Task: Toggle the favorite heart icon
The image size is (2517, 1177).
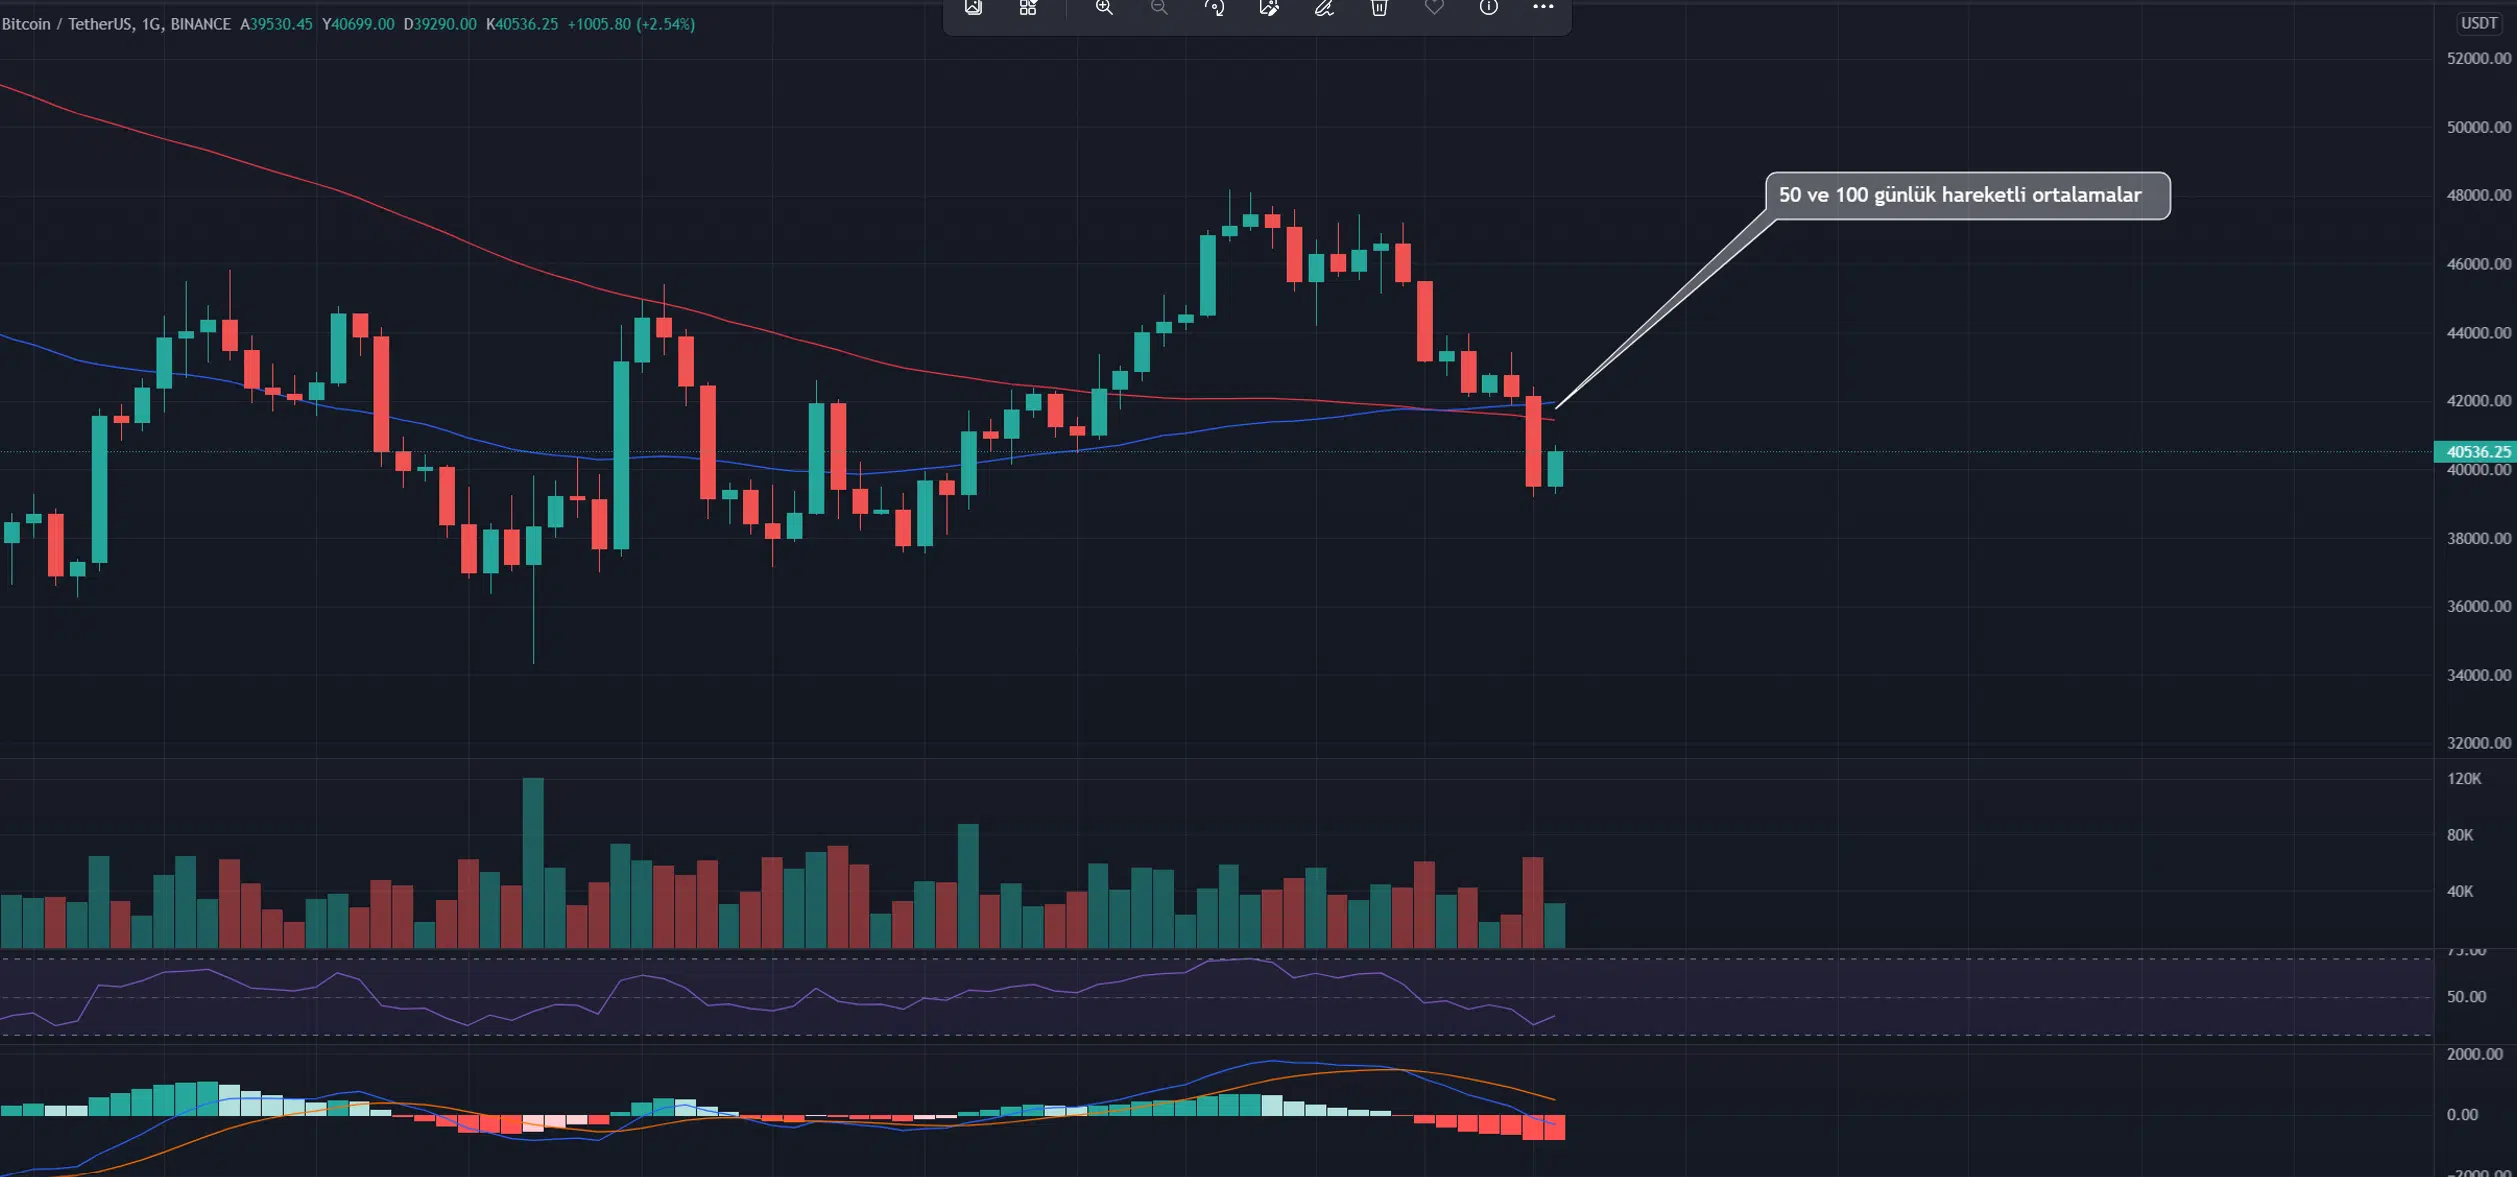Action: pos(1434,8)
